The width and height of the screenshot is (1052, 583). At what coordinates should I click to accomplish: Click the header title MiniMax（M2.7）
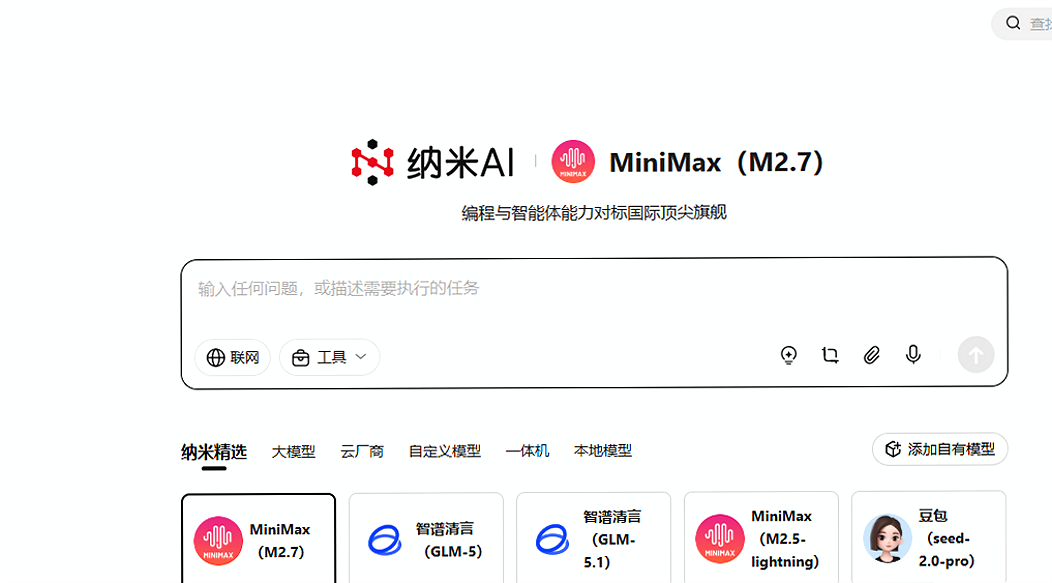tap(717, 162)
